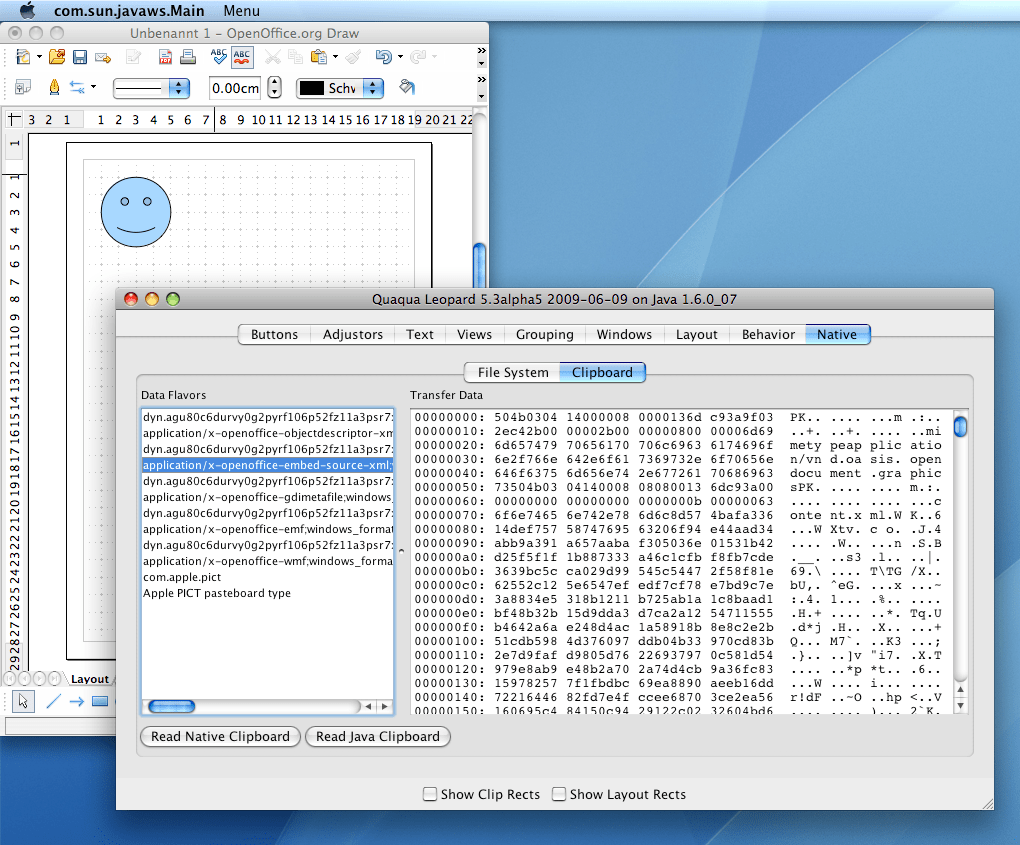1020x845 pixels.
Task: Open the Paste options dropdown arrow
Action: coord(333,56)
